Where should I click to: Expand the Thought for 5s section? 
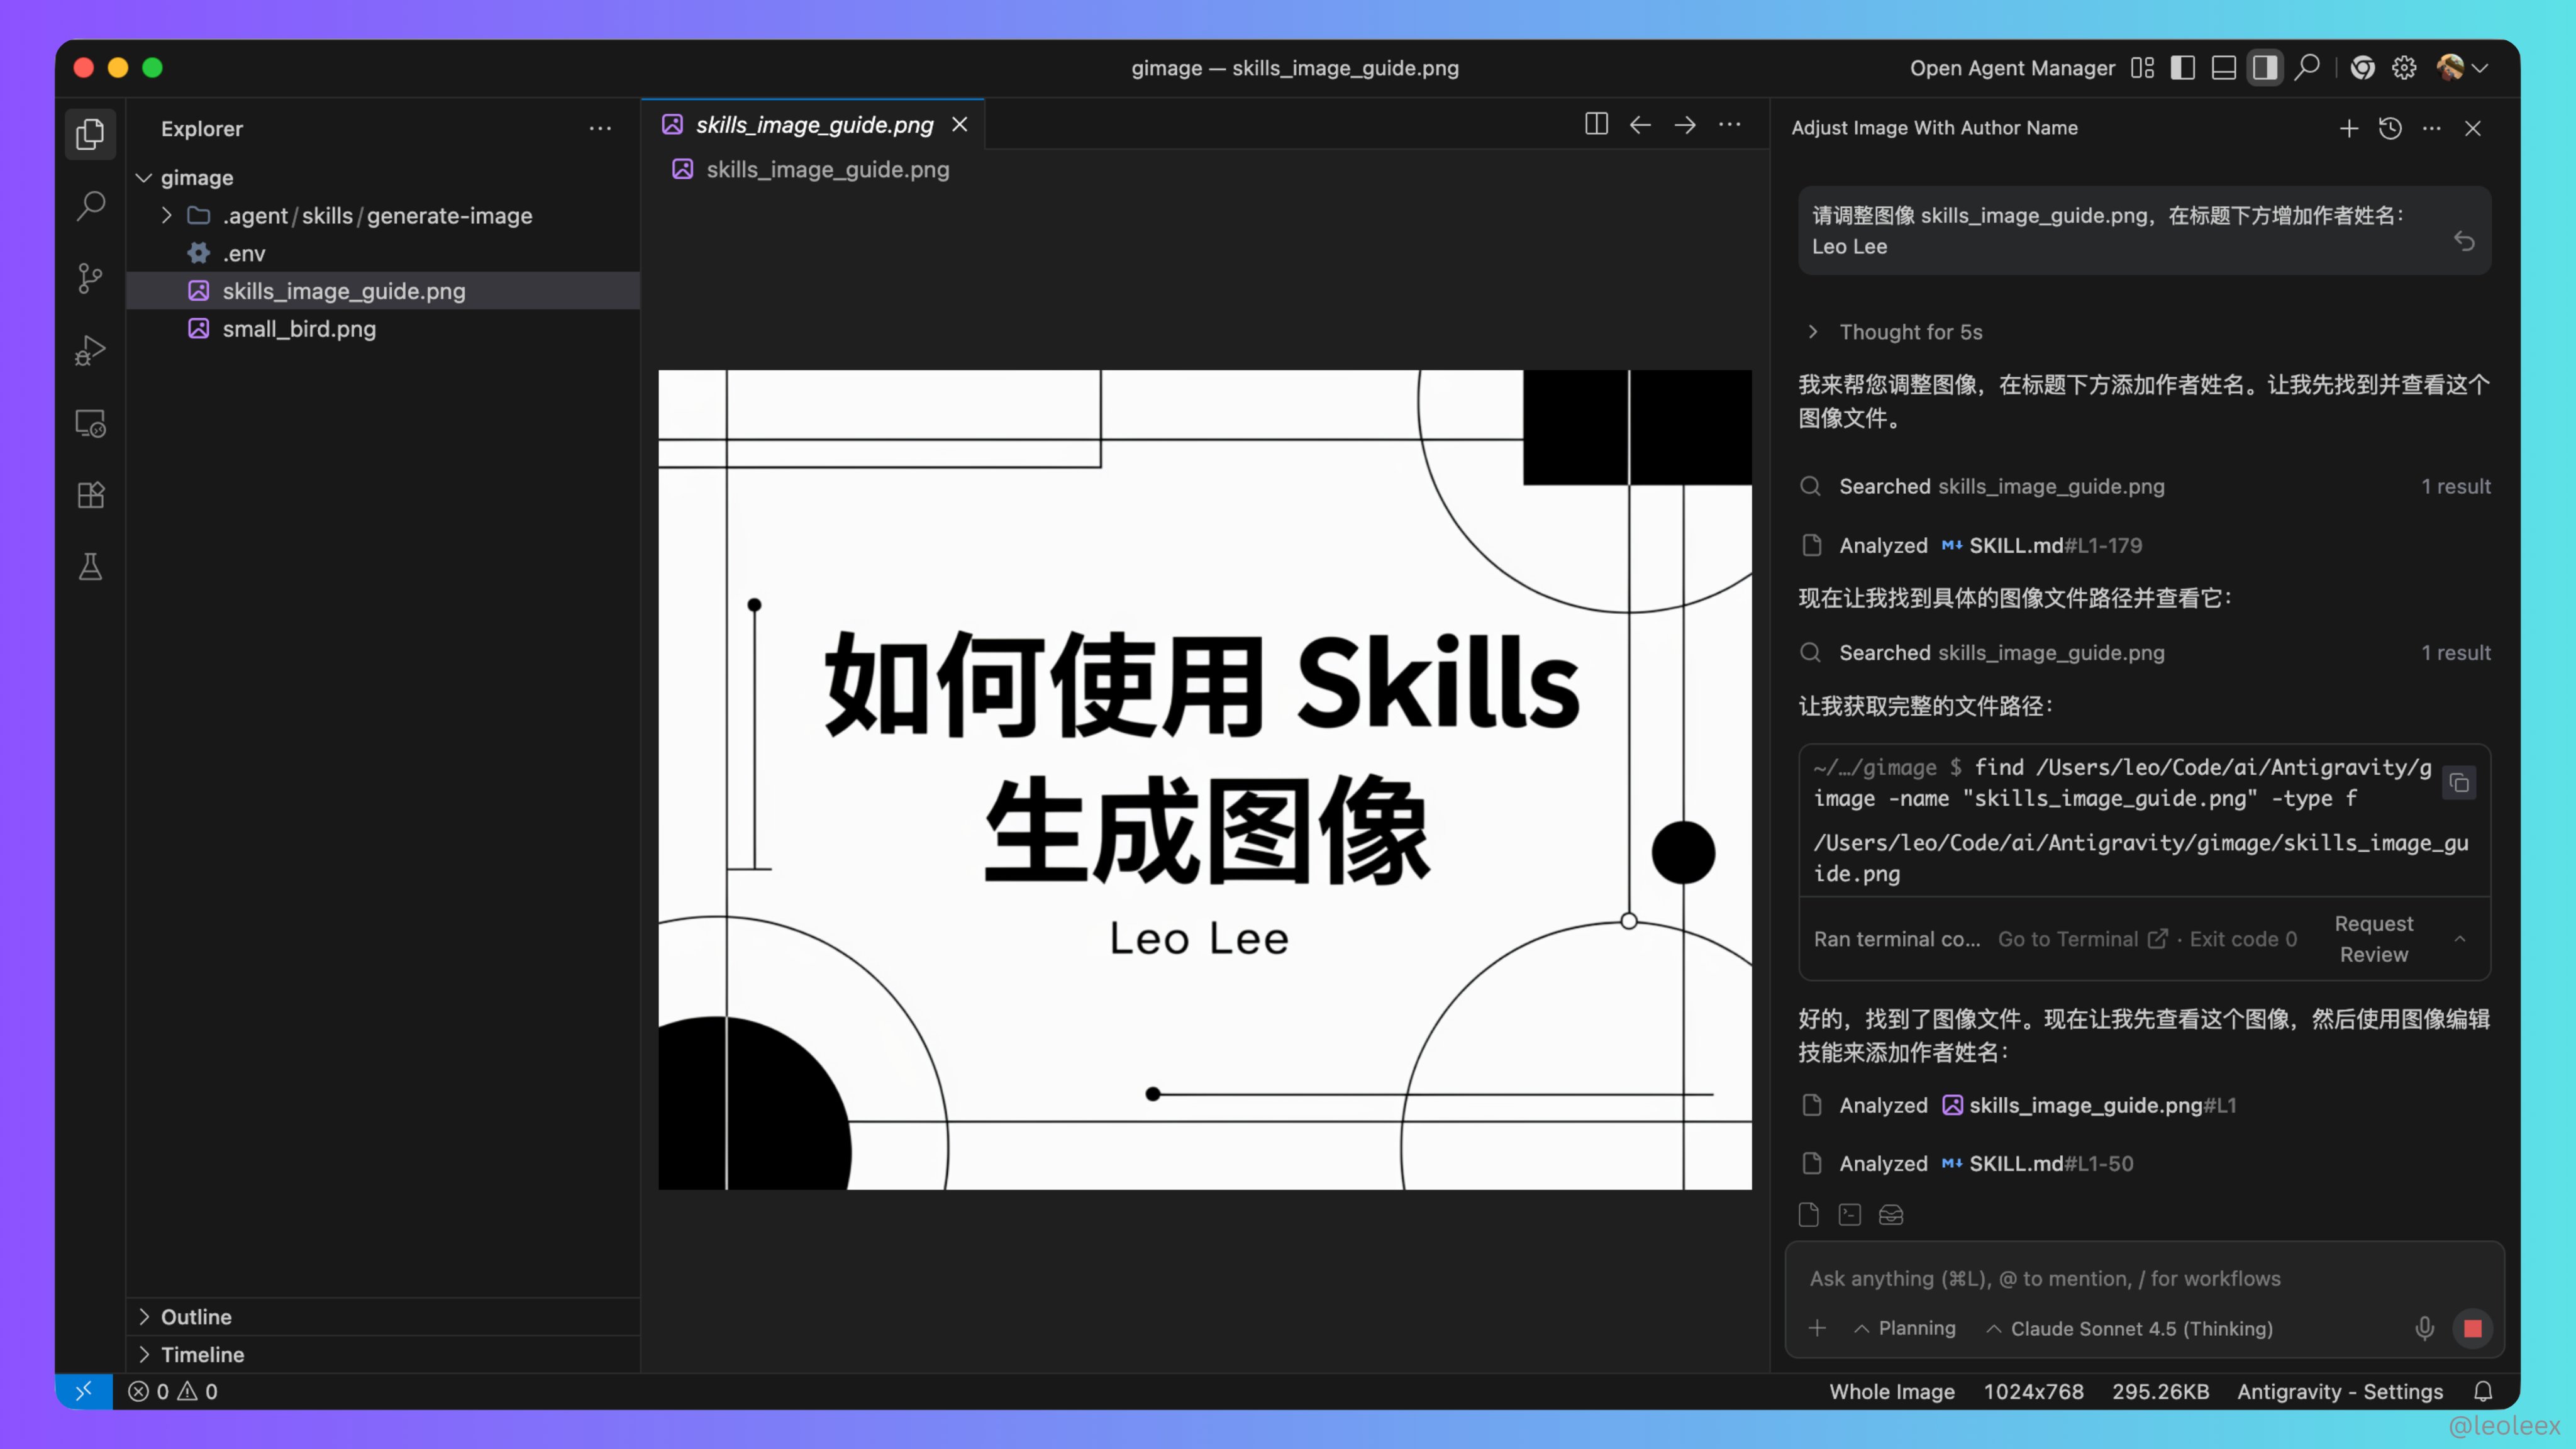point(1812,331)
